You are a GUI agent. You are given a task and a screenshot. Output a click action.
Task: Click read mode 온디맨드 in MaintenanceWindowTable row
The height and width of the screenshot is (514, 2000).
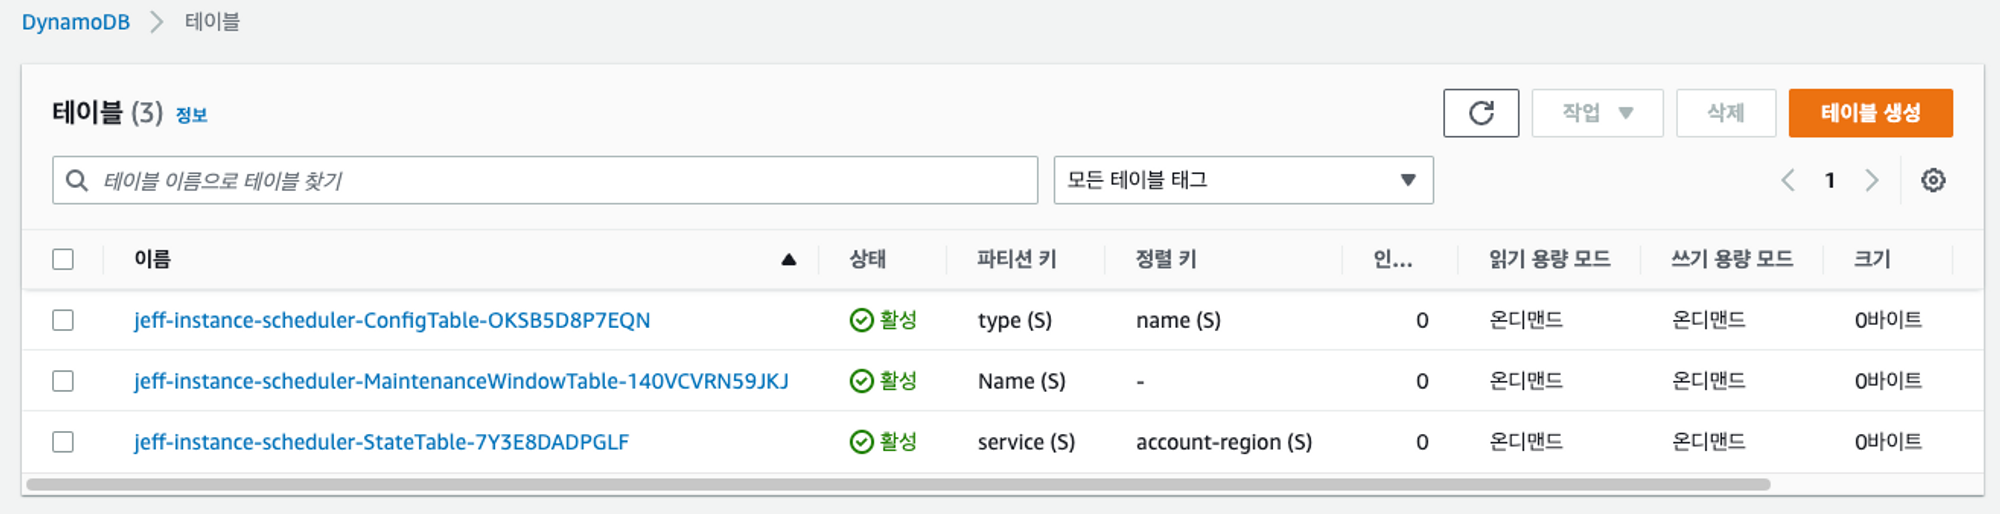point(1526,381)
